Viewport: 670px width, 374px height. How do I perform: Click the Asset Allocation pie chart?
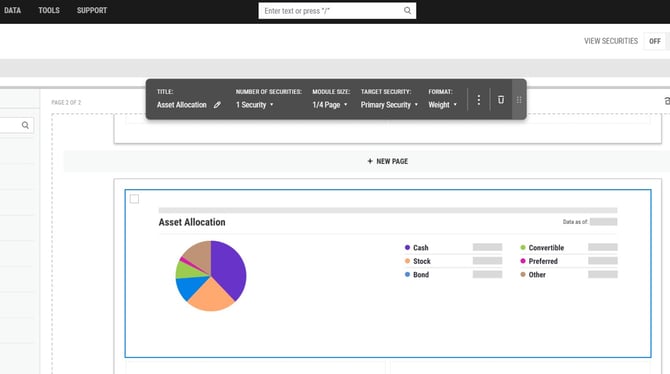211,276
